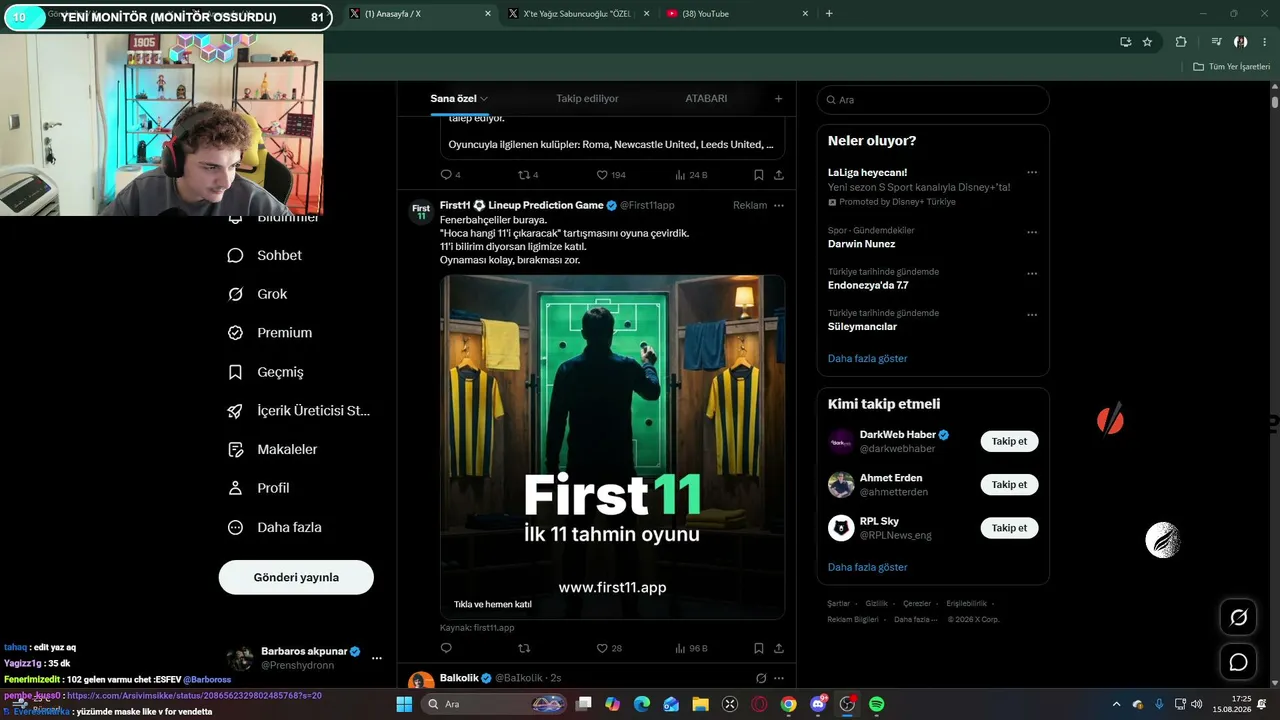1280x720 pixels.
Task: Follow Ahmet Erden
Action: pyautogui.click(x=1009, y=485)
